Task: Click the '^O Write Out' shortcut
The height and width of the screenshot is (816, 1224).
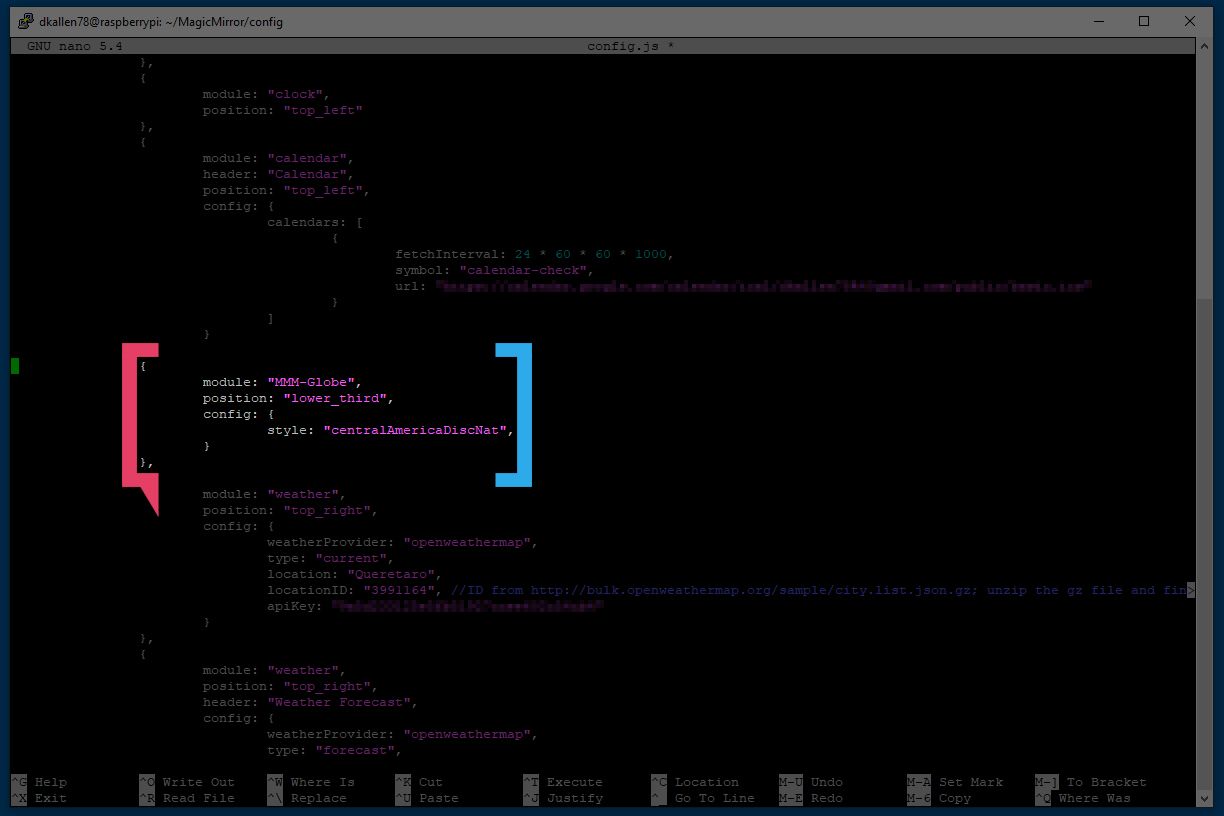Action: [x=186, y=782]
